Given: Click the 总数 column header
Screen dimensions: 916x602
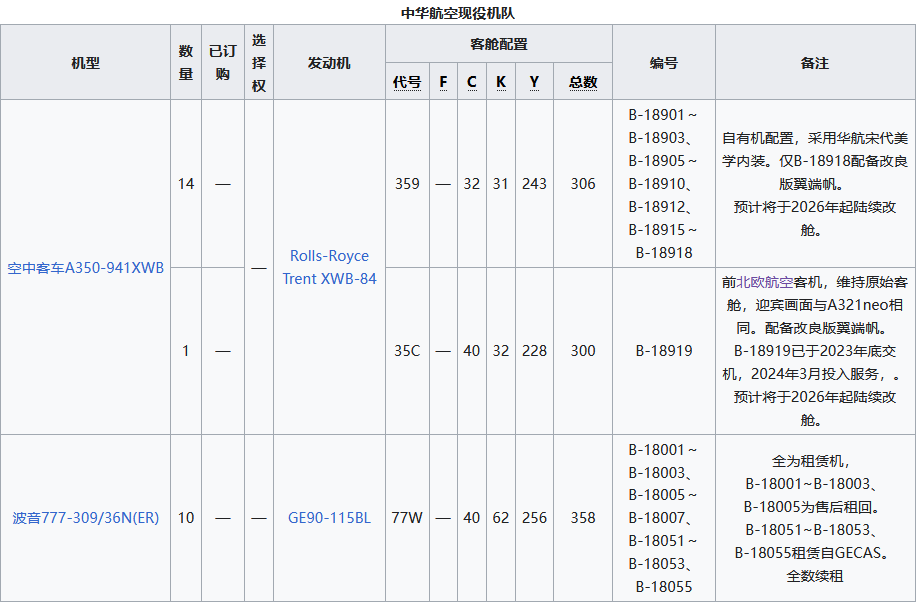Looking at the screenshot, I should point(583,82).
